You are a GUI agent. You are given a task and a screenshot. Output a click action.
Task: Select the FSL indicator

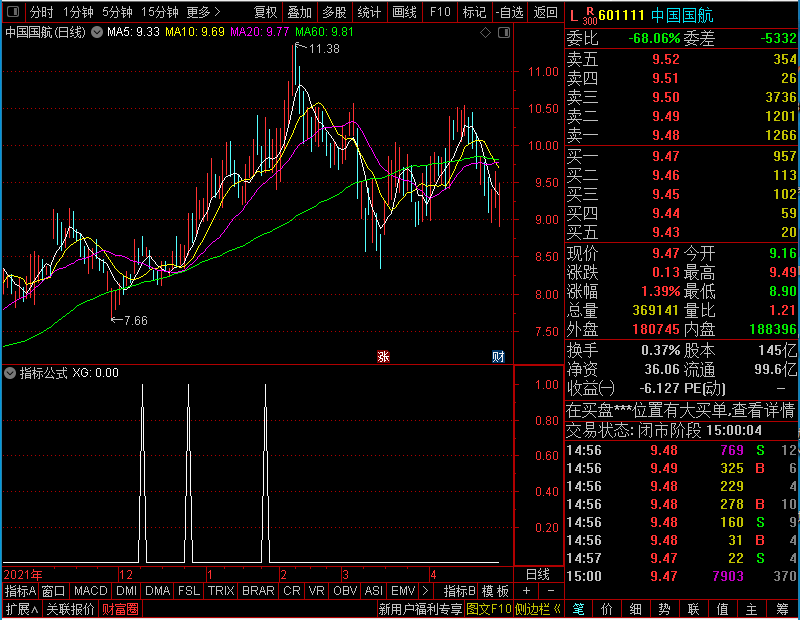(189, 591)
